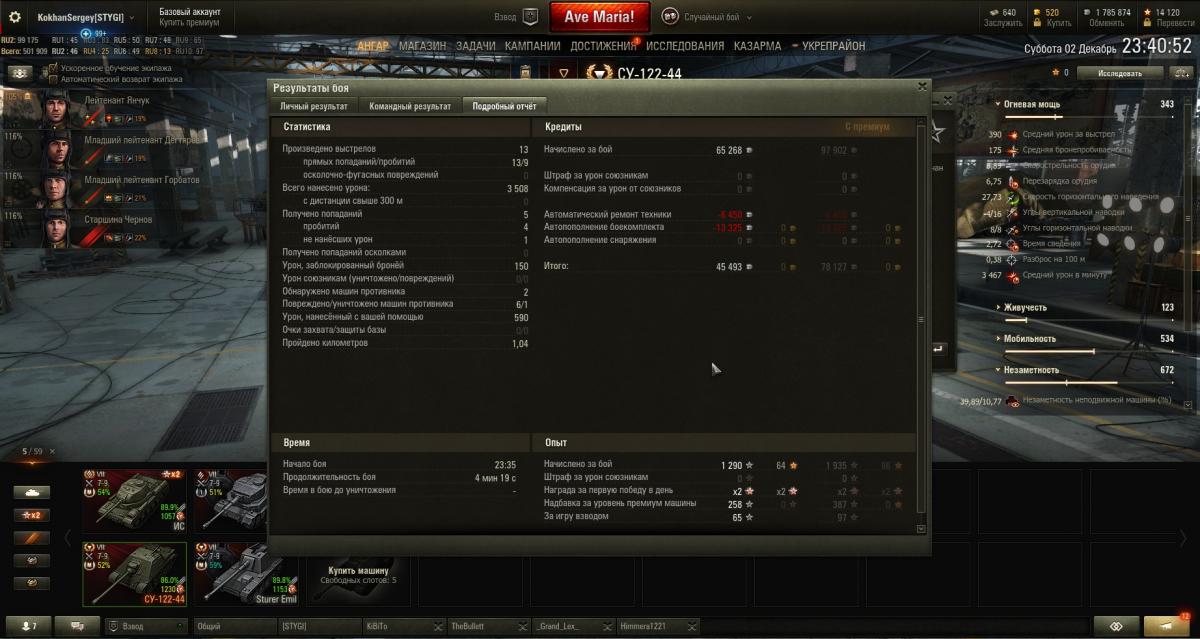Viewport: 1200px width, 639px height.
Task: Toggle the x2 bonus vehicle filter
Action: pyautogui.click(x=32, y=515)
